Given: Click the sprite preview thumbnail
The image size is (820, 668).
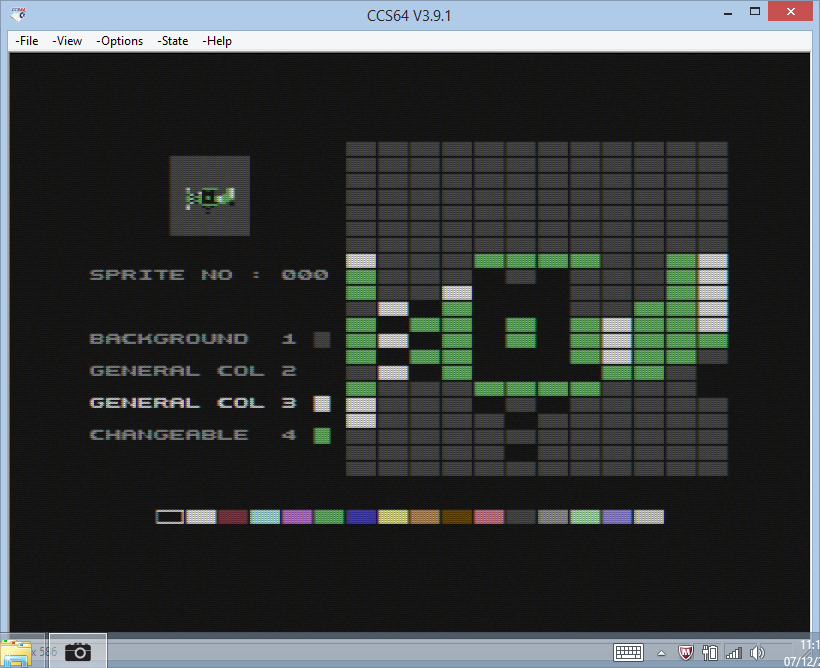Looking at the screenshot, I should click(209, 195).
